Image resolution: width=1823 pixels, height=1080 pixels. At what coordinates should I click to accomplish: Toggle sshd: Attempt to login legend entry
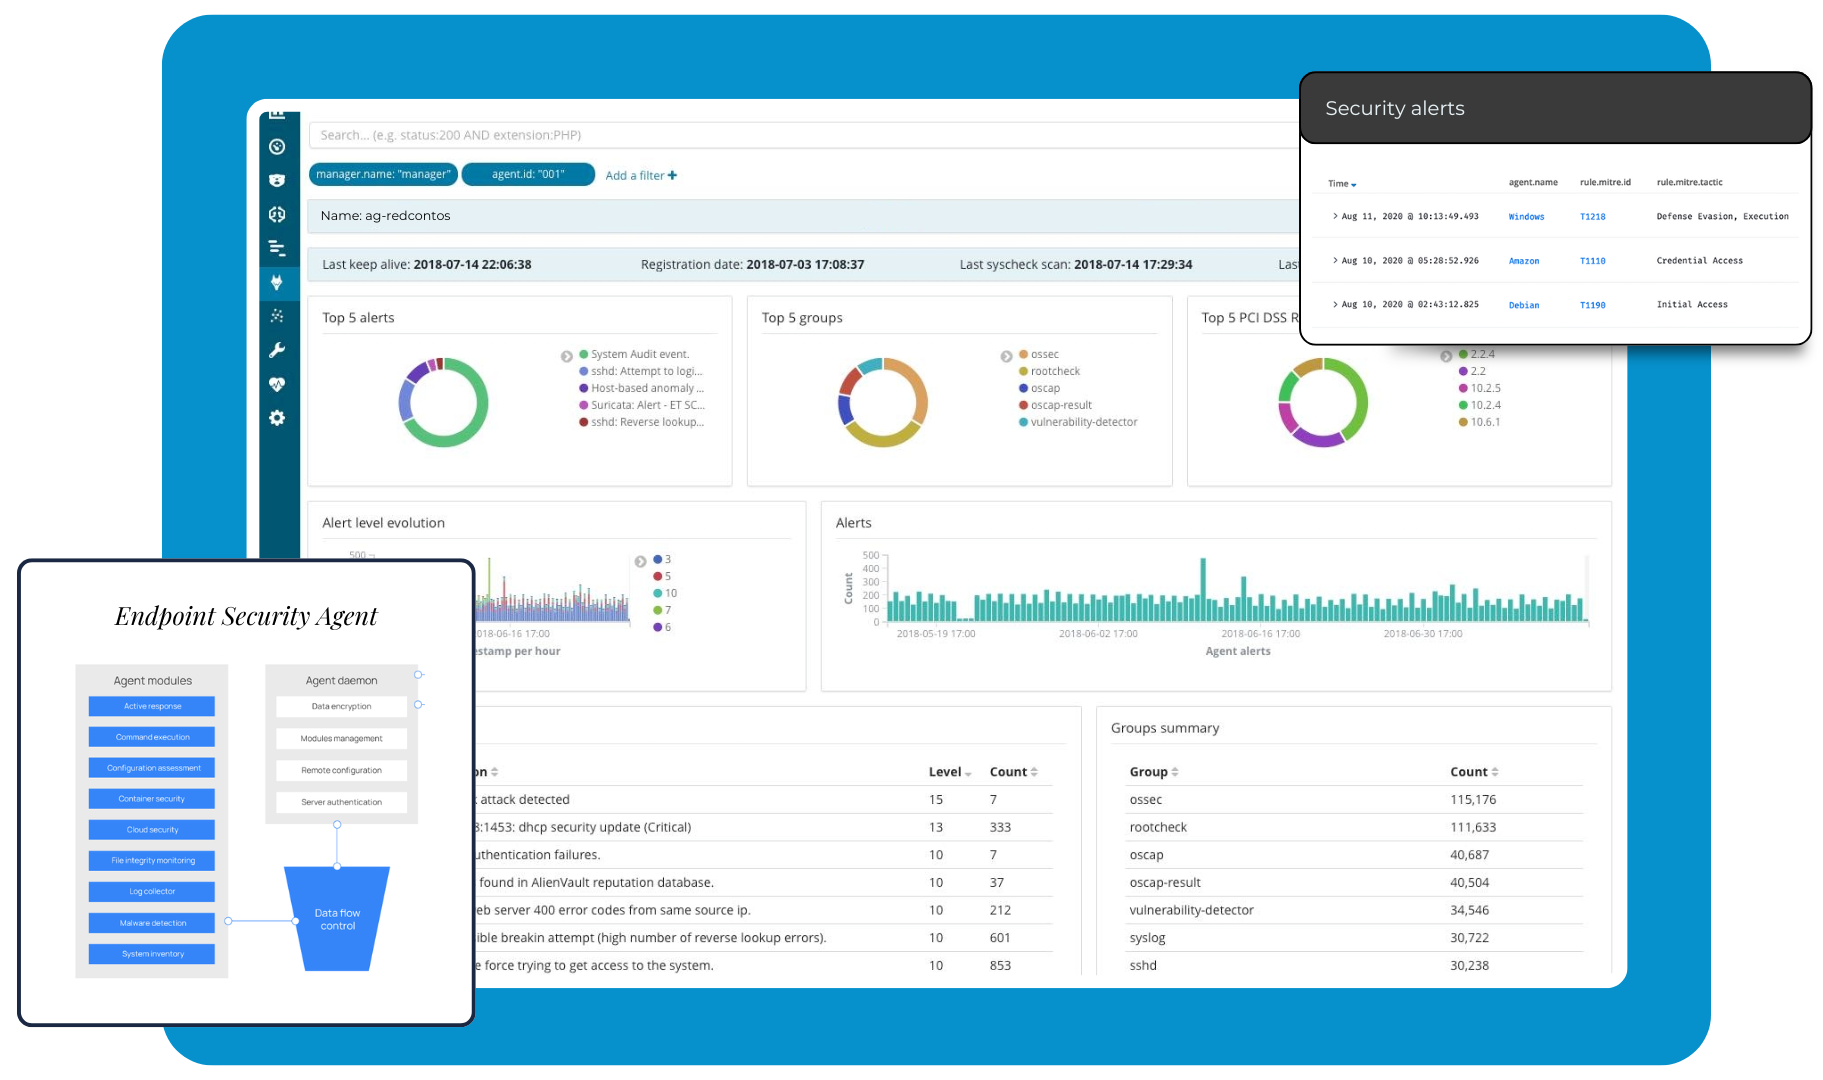point(641,371)
